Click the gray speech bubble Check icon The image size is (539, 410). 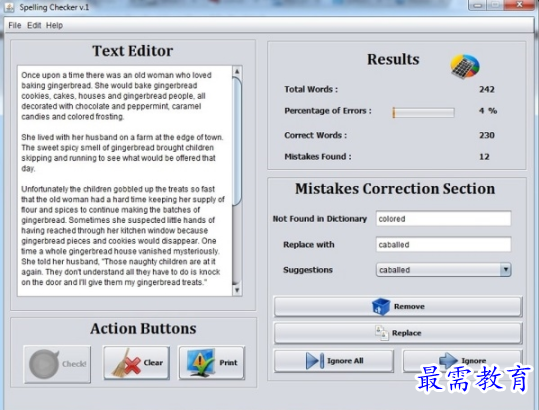[x=44, y=364]
